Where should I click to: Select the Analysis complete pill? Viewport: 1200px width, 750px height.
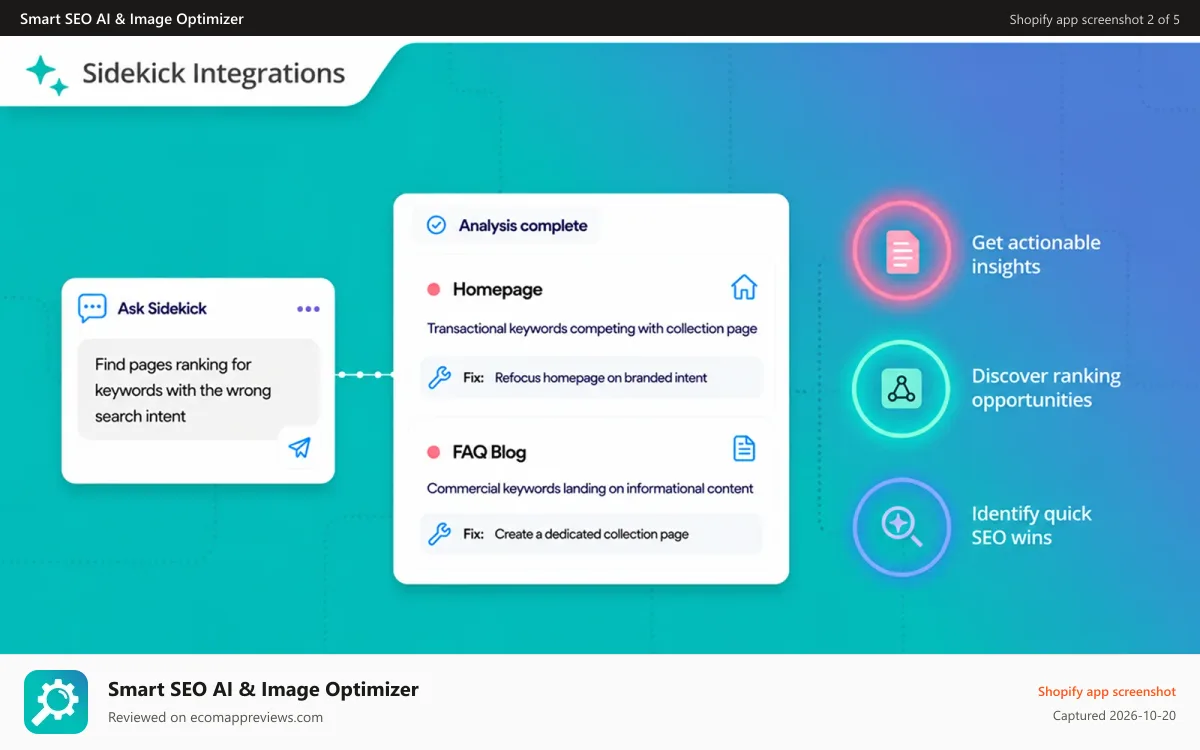[x=507, y=225]
